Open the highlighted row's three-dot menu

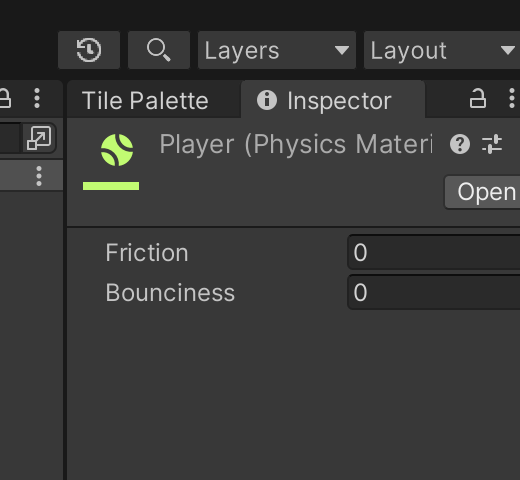tap(39, 176)
